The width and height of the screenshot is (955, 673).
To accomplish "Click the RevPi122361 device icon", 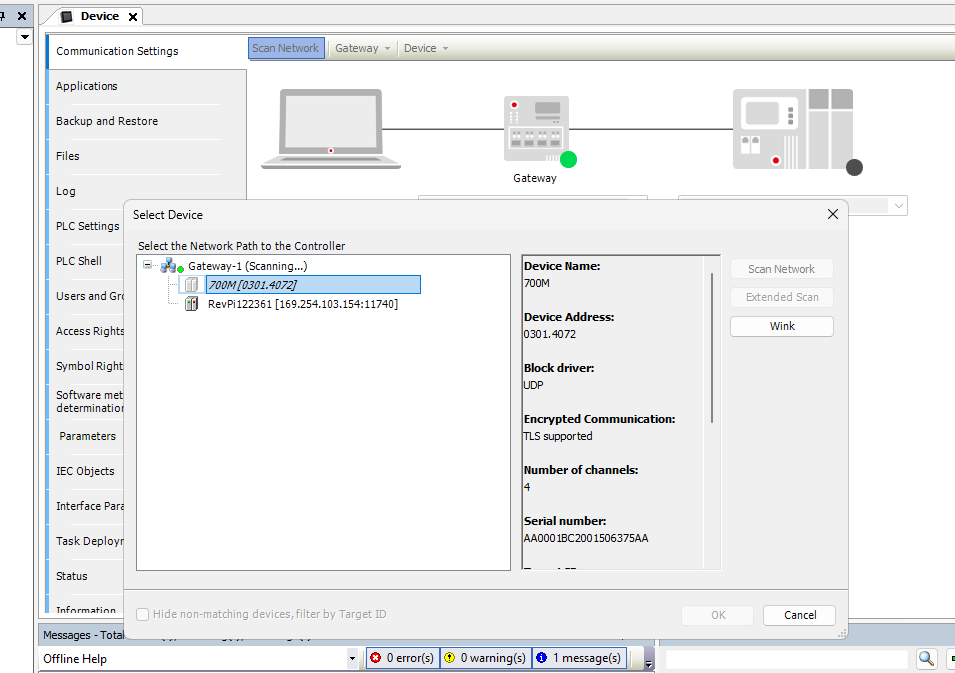I will point(191,304).
